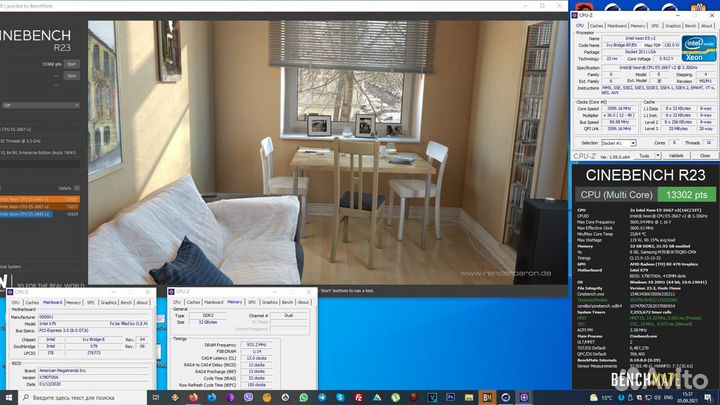Open Firefox from the taskbar
Screen dimensions: 720x405
pos(193,398)
